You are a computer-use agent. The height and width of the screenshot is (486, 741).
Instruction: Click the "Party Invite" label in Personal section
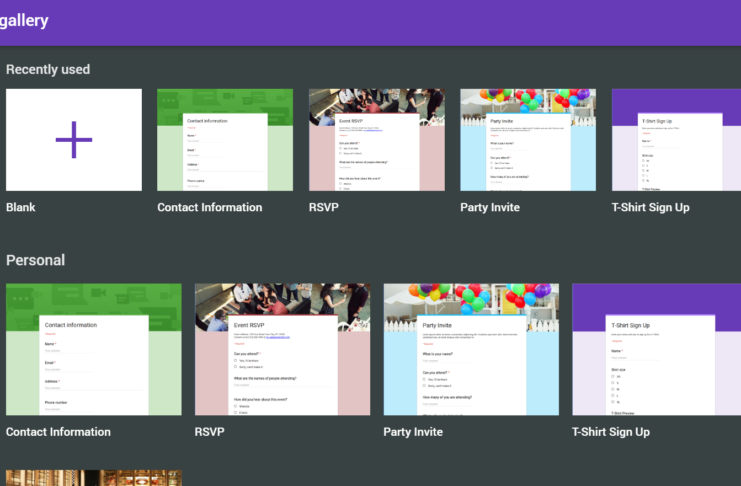pyautogui.click(x=413, y=432)
